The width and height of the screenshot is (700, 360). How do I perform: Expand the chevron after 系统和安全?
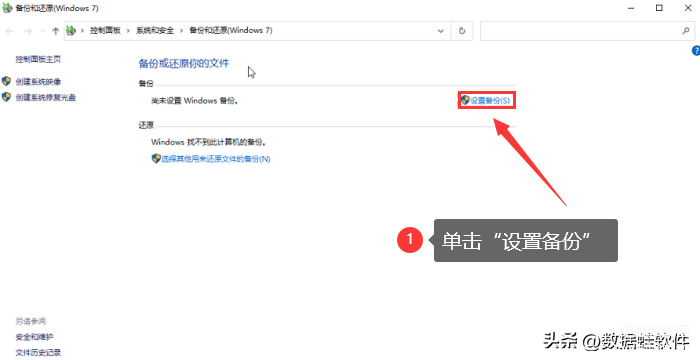click(x=182, y=31)
